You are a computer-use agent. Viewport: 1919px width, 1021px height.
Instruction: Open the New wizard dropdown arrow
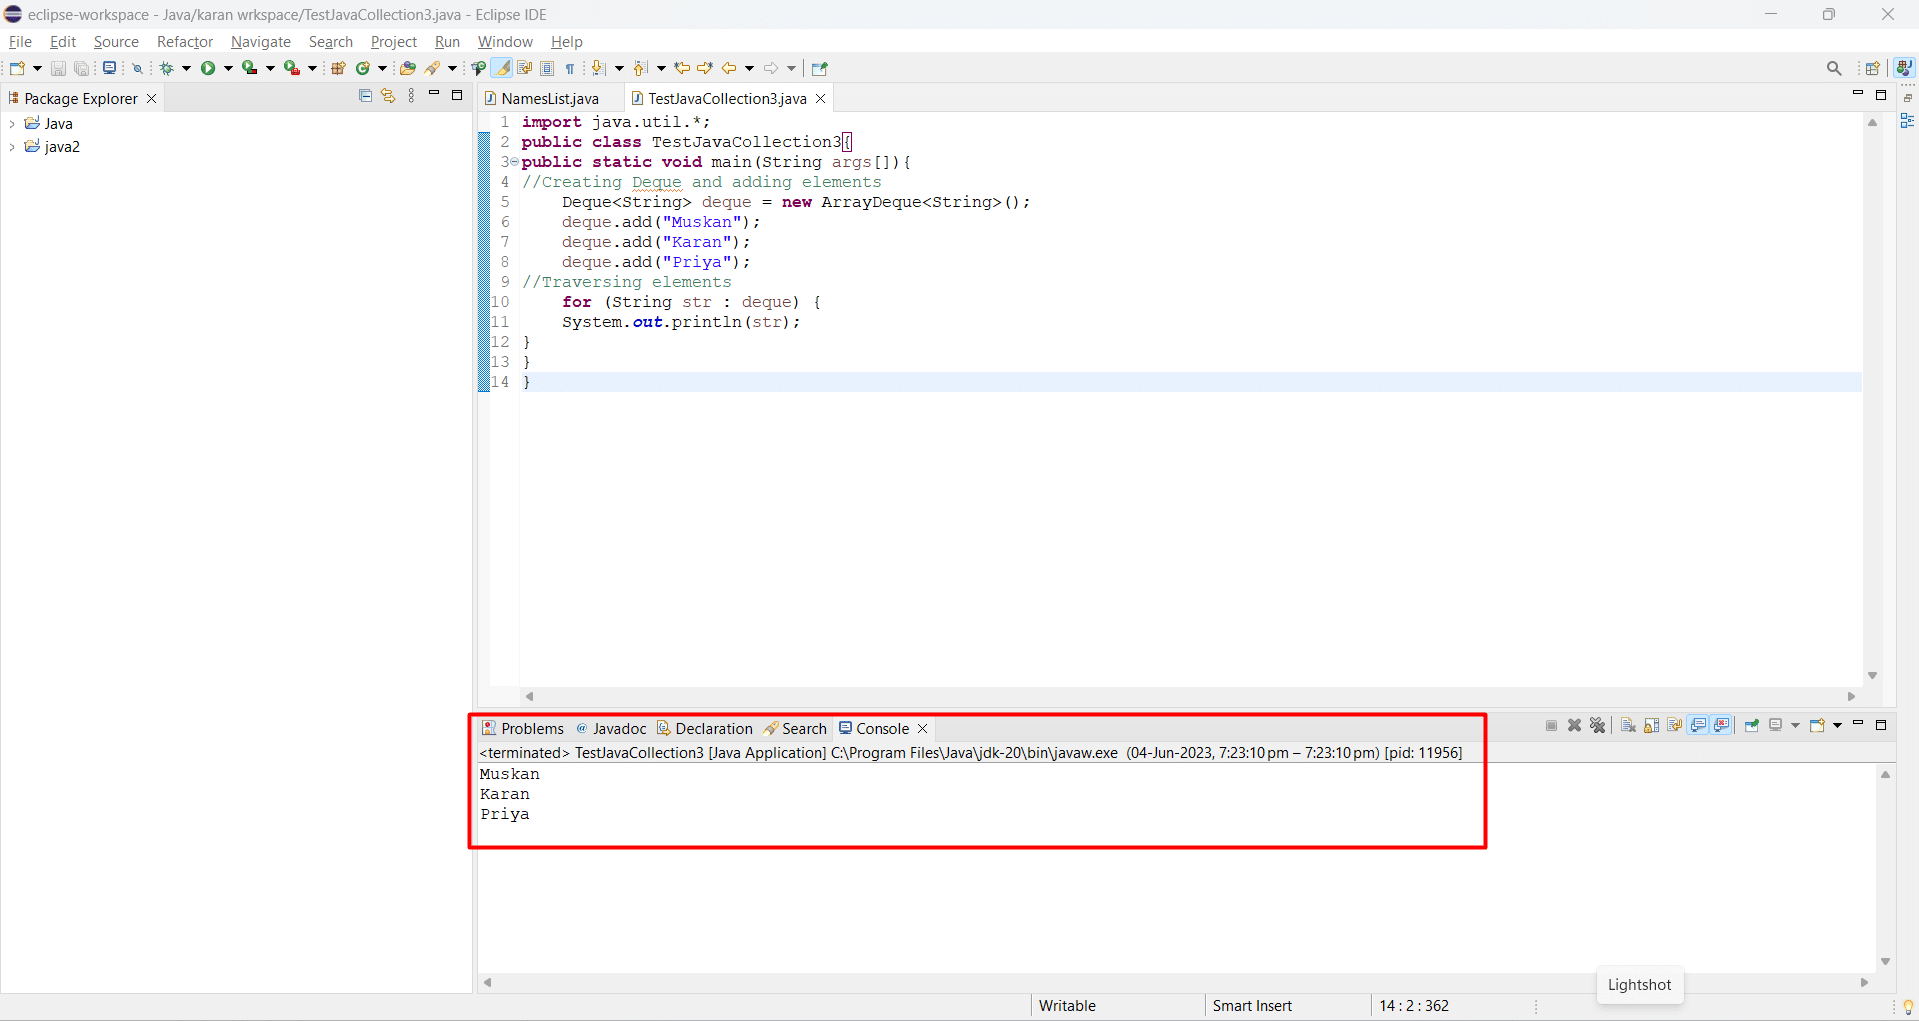click(37, 68)
